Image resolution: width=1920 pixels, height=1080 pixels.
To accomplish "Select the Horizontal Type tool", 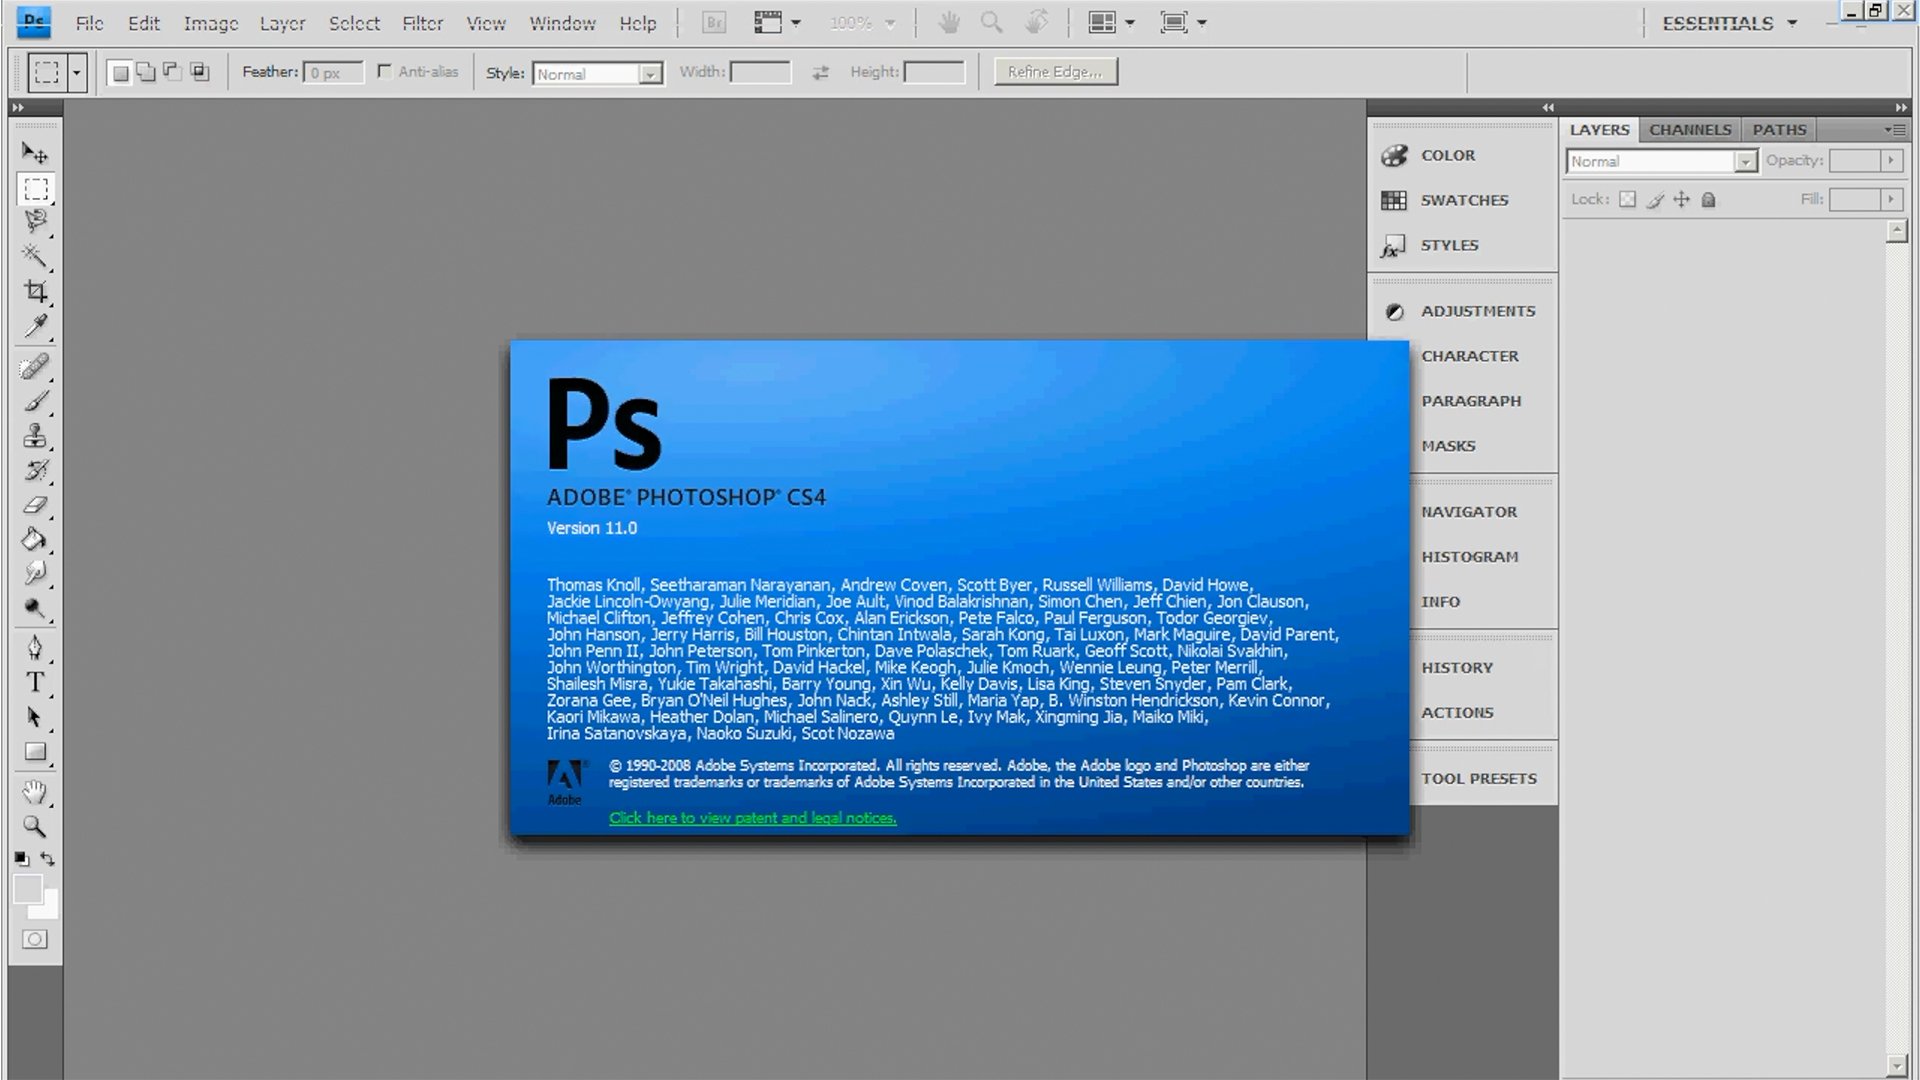I will point(35,682).
